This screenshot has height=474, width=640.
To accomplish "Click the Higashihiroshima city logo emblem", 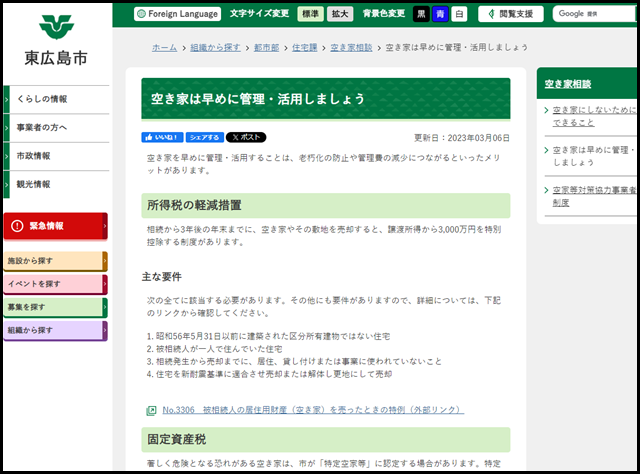I will tap(56, 27).
